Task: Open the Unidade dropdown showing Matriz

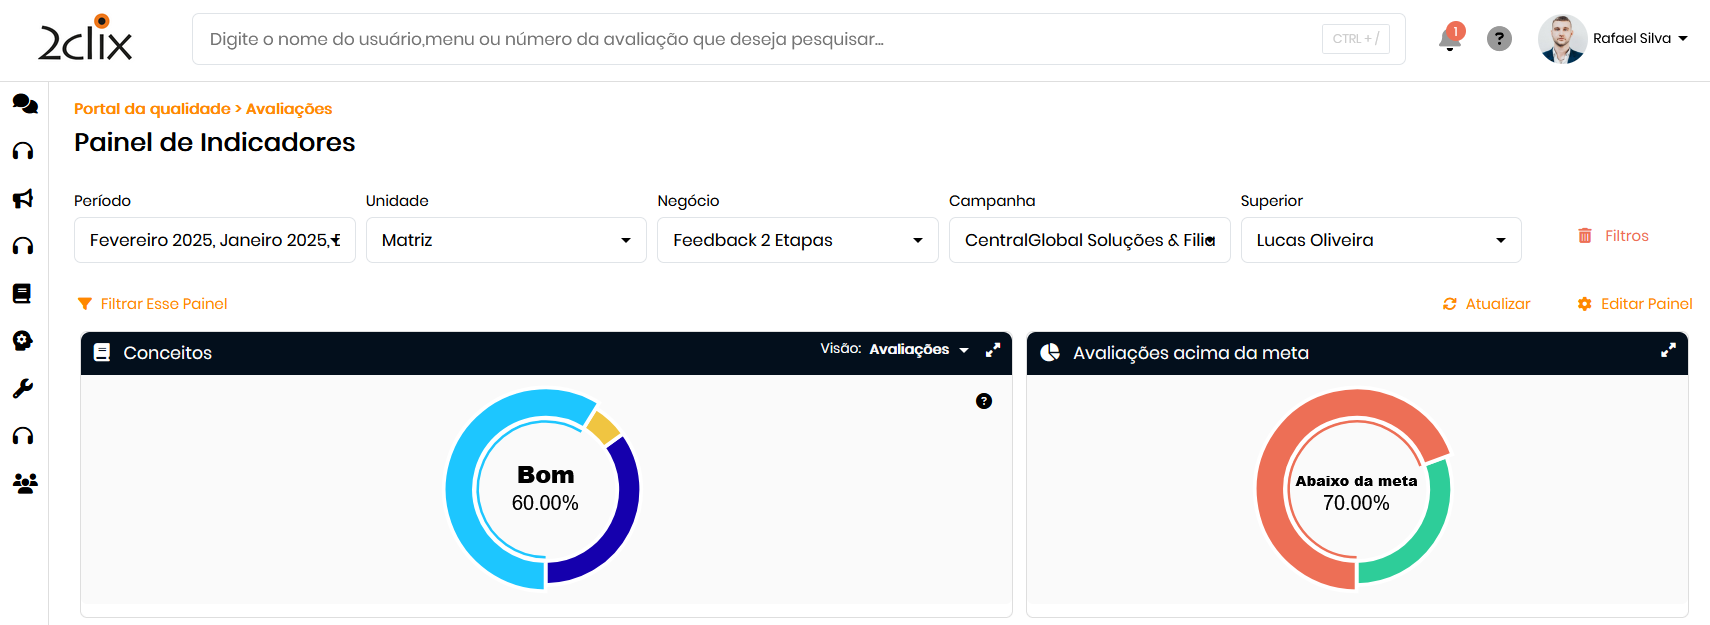Action: (x=506, y=240)
